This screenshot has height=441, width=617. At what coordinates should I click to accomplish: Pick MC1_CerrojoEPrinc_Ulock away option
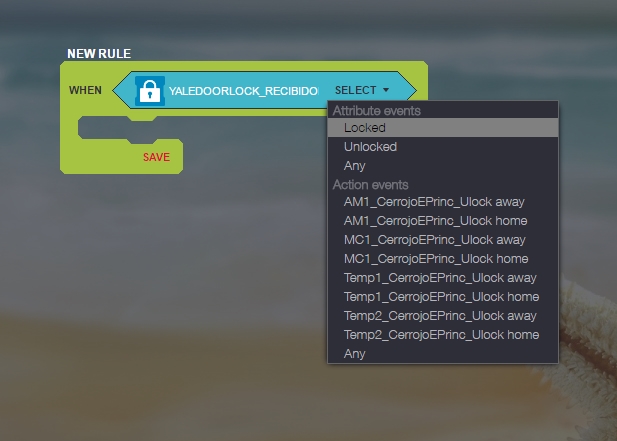click(434, 240)
